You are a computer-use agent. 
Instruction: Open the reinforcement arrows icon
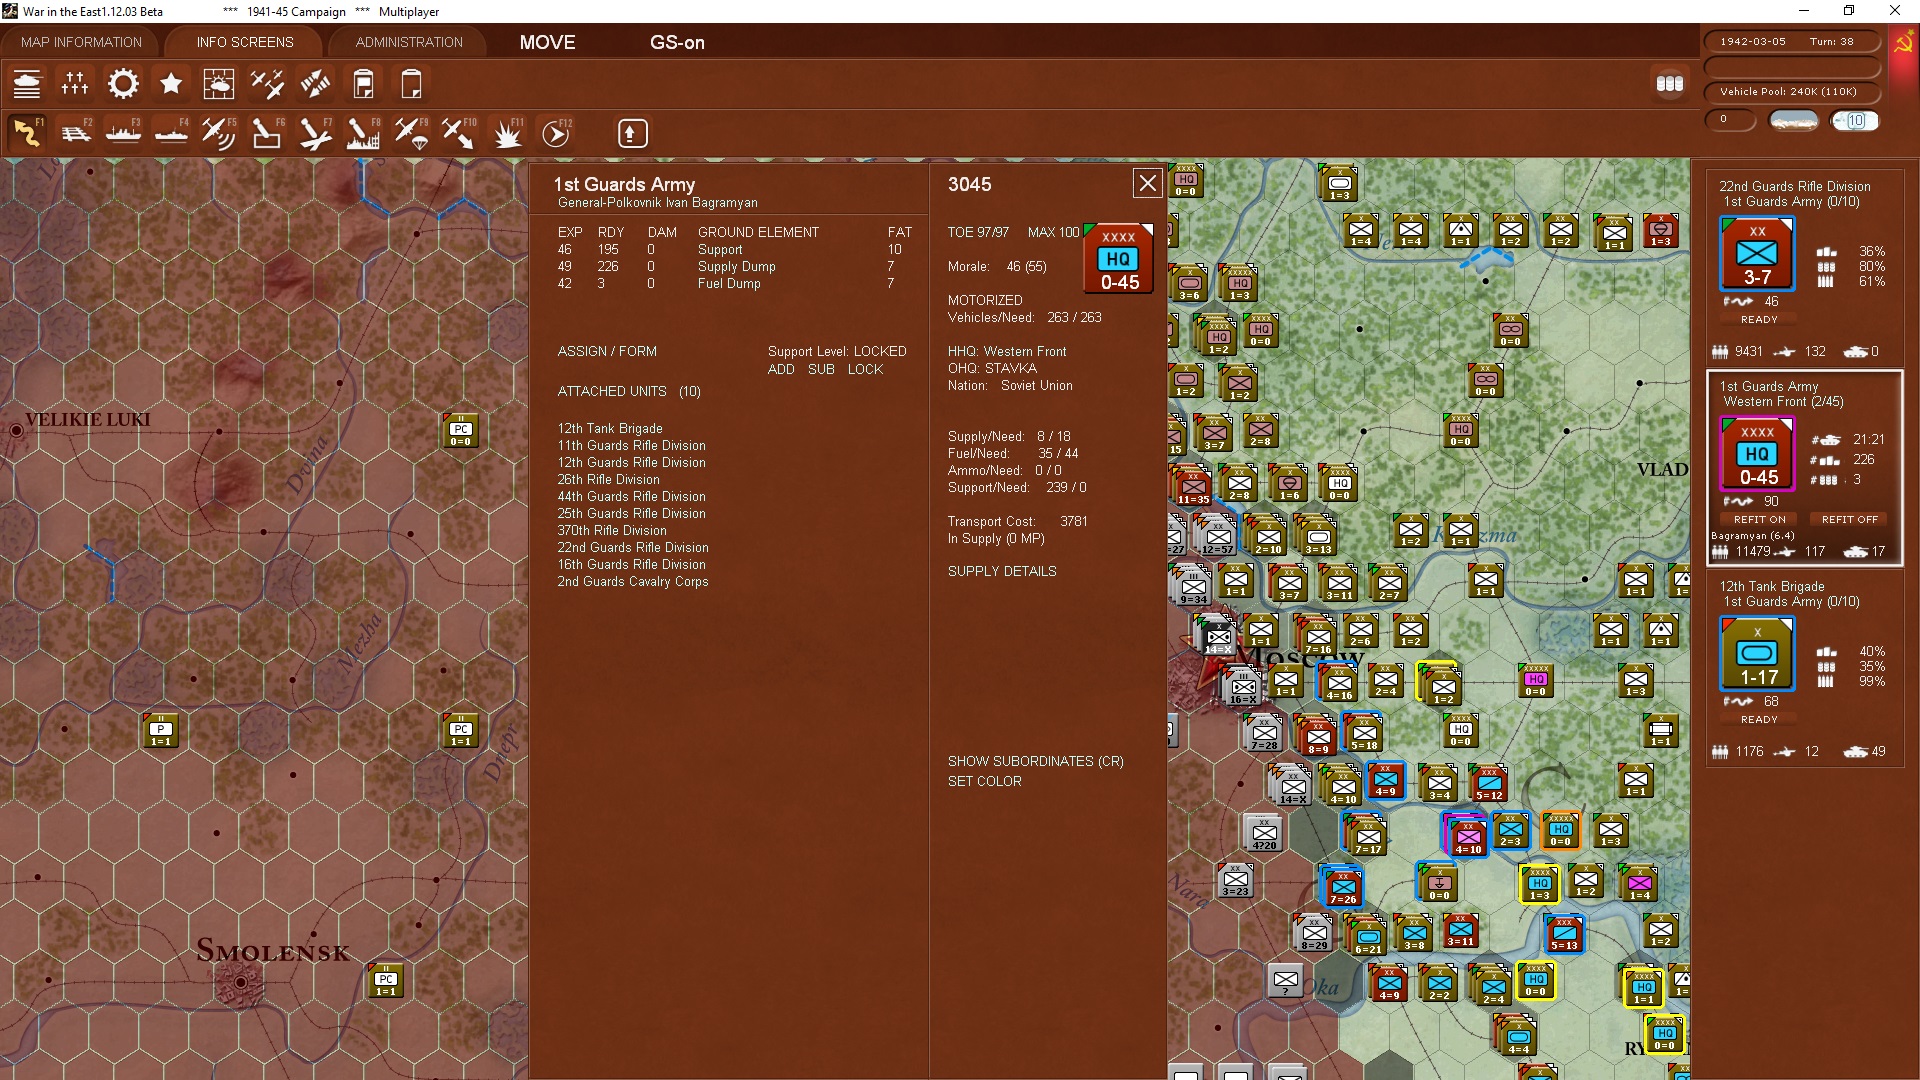315,84
